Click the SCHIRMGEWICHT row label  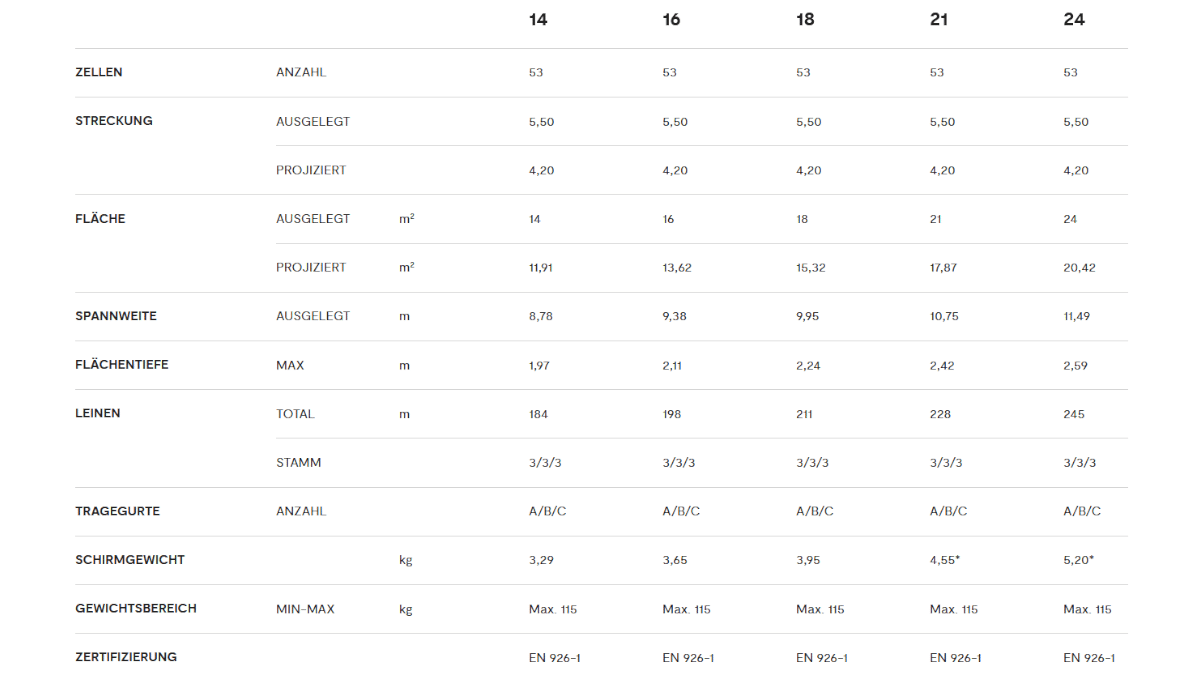130,560
